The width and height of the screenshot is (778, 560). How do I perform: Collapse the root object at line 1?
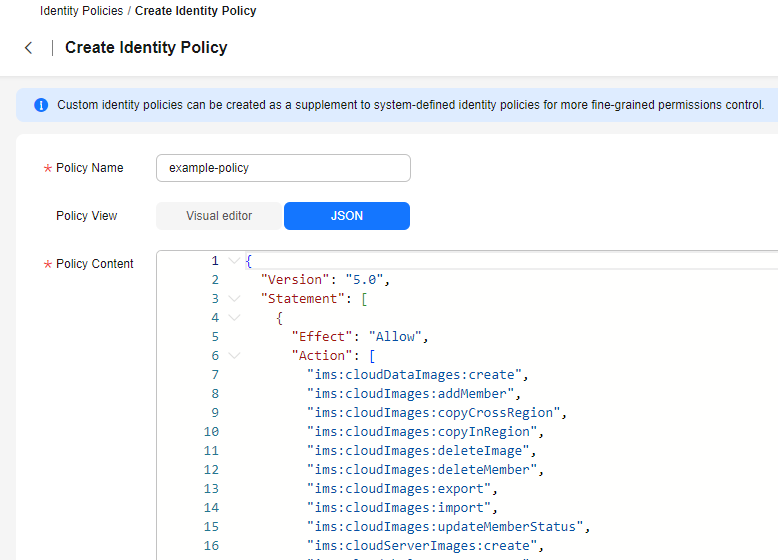(234, 261)
